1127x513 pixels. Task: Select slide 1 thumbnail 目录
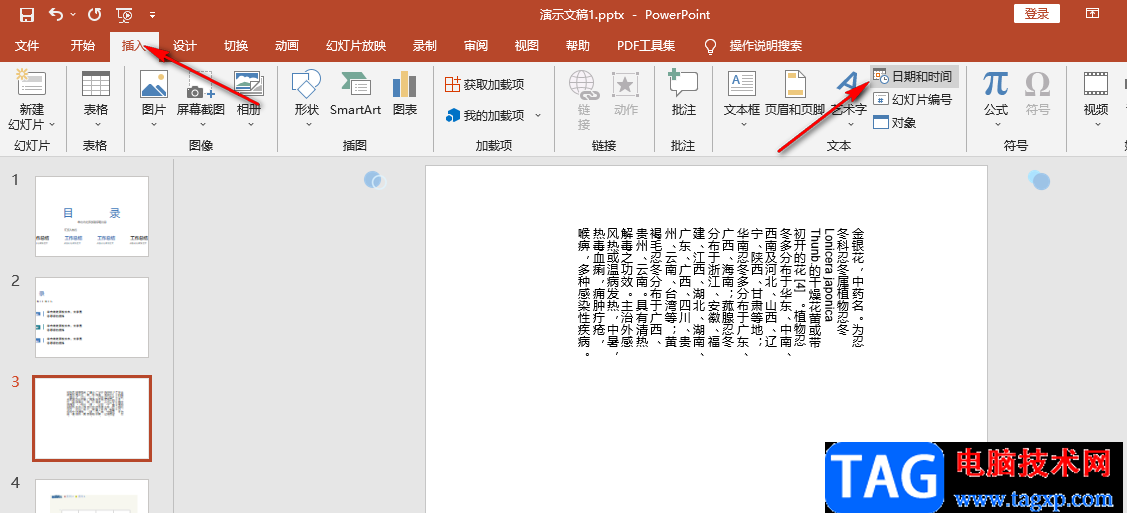click(x=92, y=216)
